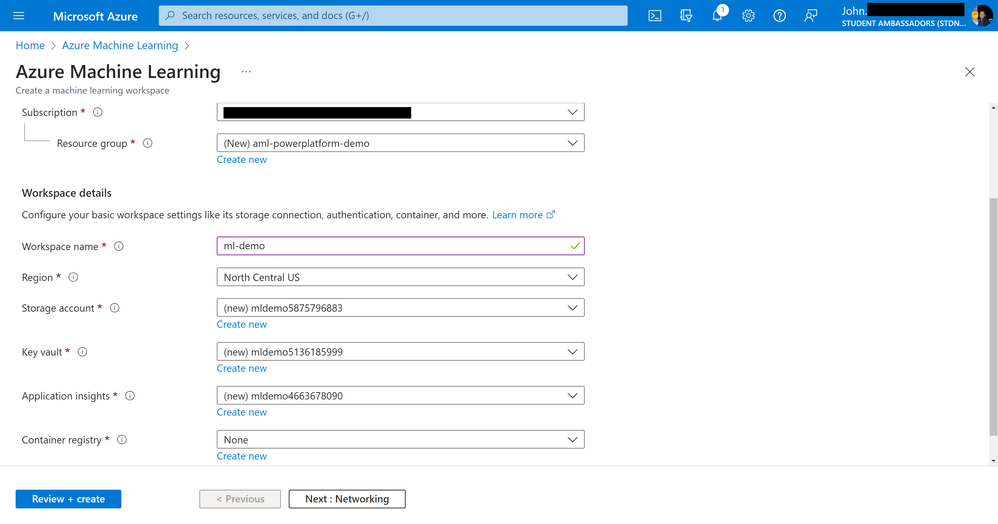Click Create new under Key vault

point(241,369)
